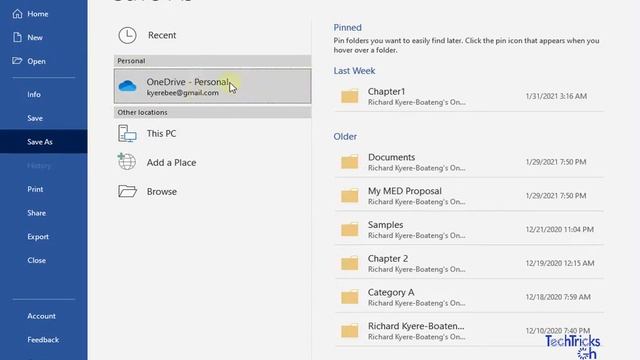Click the Add a Place globe icon
The image size is (640, 360).
pos(127,162)
